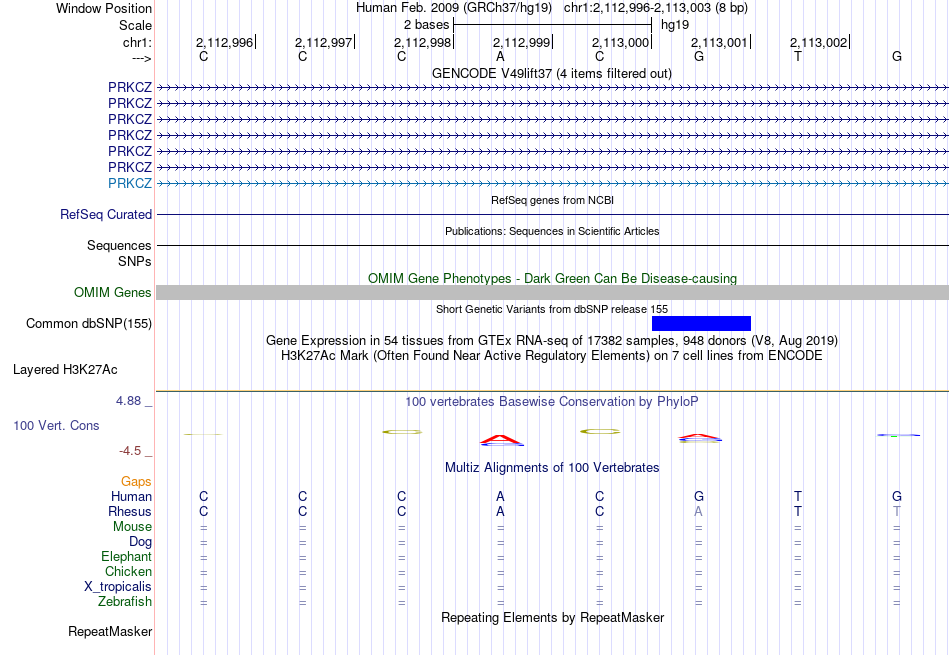Click the 2,113,000 ruler position
The height and width of the screenshot is (655, 950).
click(x=620, y=42)
